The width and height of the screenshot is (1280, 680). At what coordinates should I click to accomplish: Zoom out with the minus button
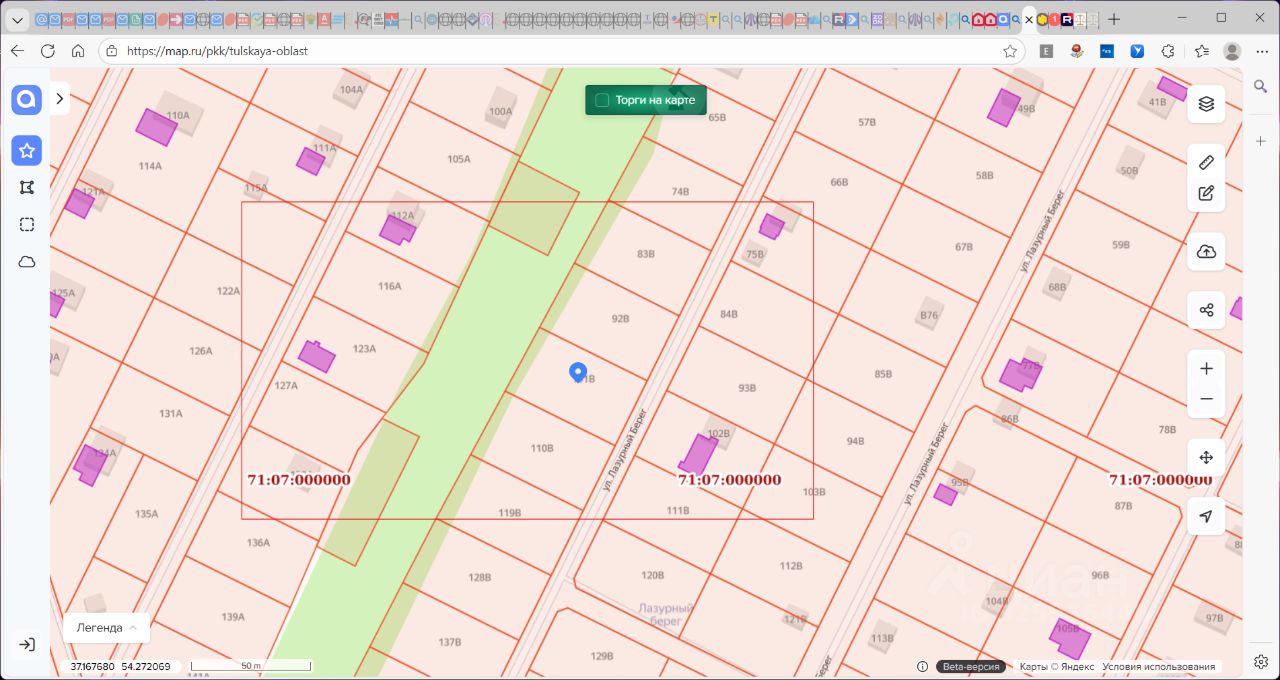tap(1206, 399)
